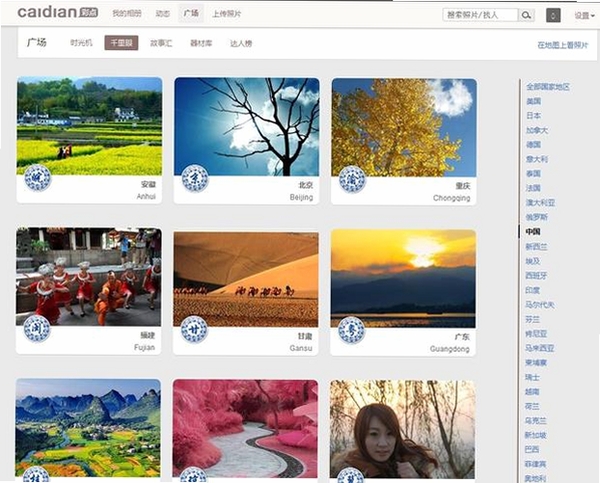Click the Anhui porcelain badge icon
This screenshot has width=600, height=483.
click(38, 178)
